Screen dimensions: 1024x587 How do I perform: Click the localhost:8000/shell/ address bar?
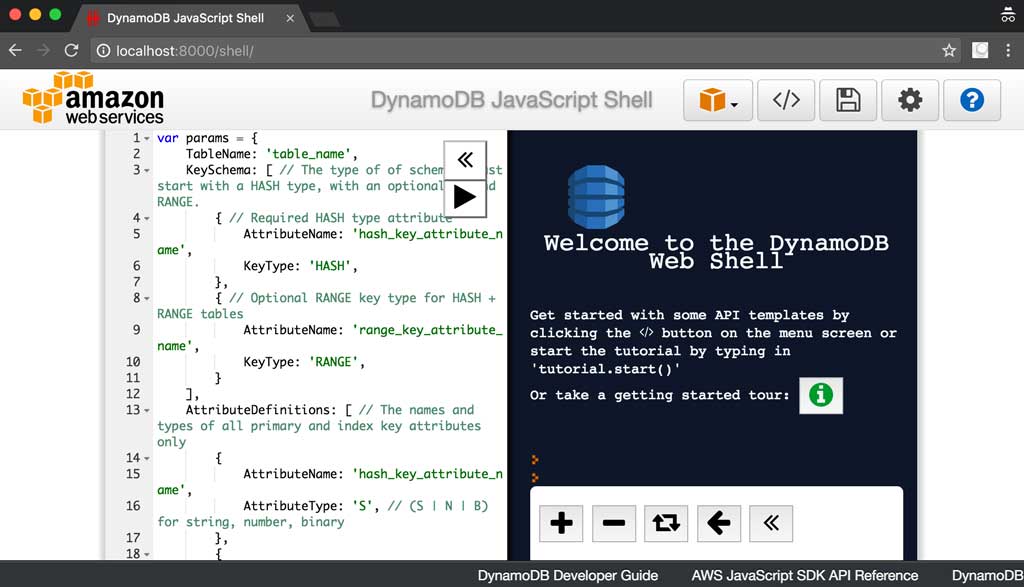(526, 50)
